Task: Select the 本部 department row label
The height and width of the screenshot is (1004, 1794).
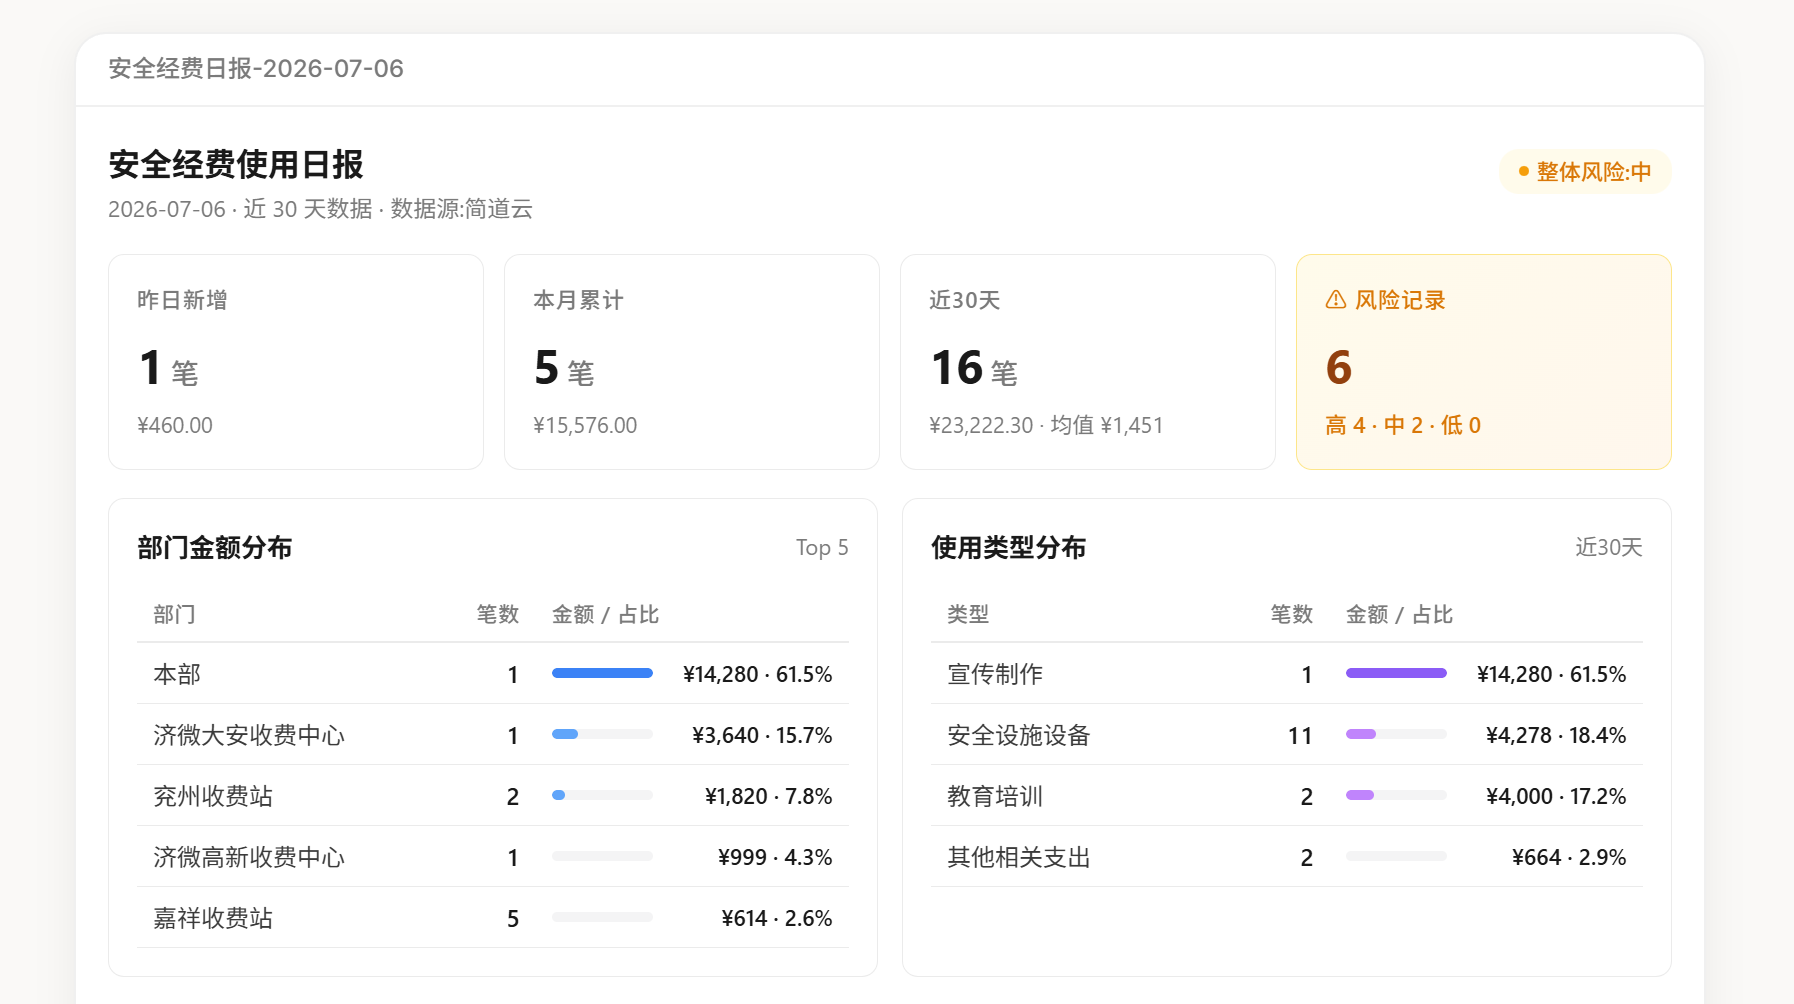Action: pyautogui.click(x=177, y=674)
